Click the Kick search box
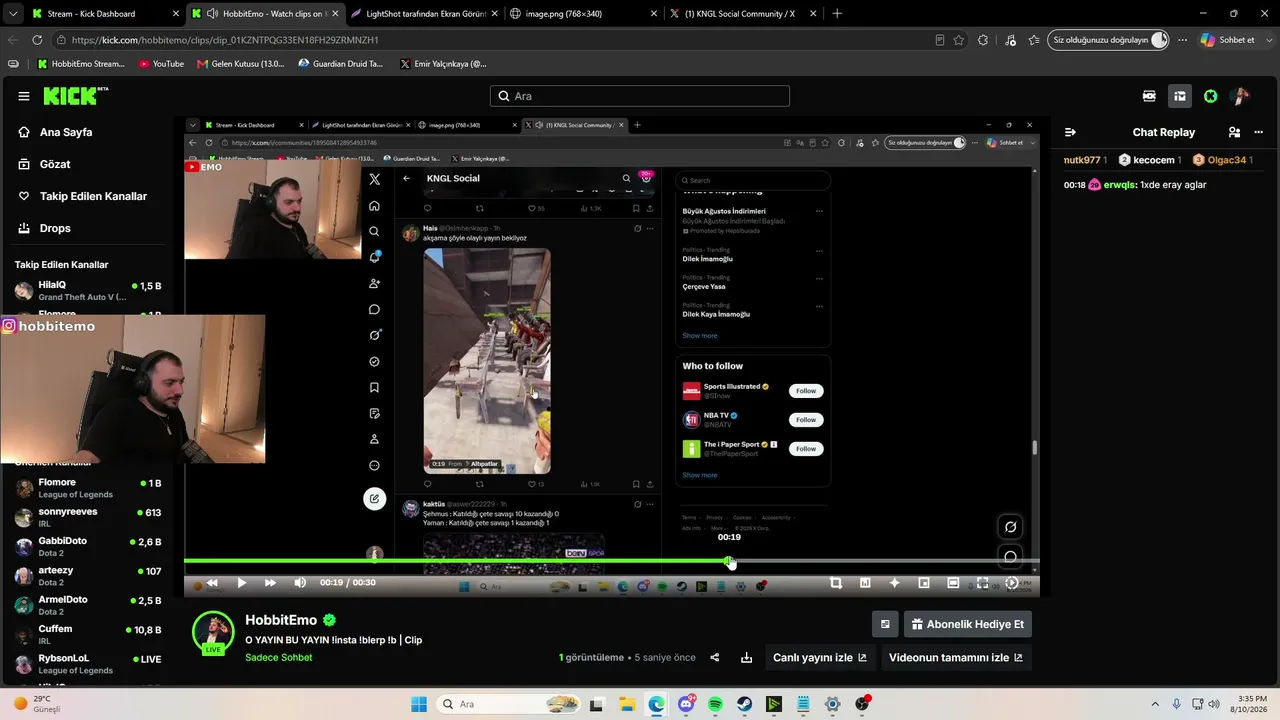Screen dimensions: 1280x720 (x=640, y=96)
